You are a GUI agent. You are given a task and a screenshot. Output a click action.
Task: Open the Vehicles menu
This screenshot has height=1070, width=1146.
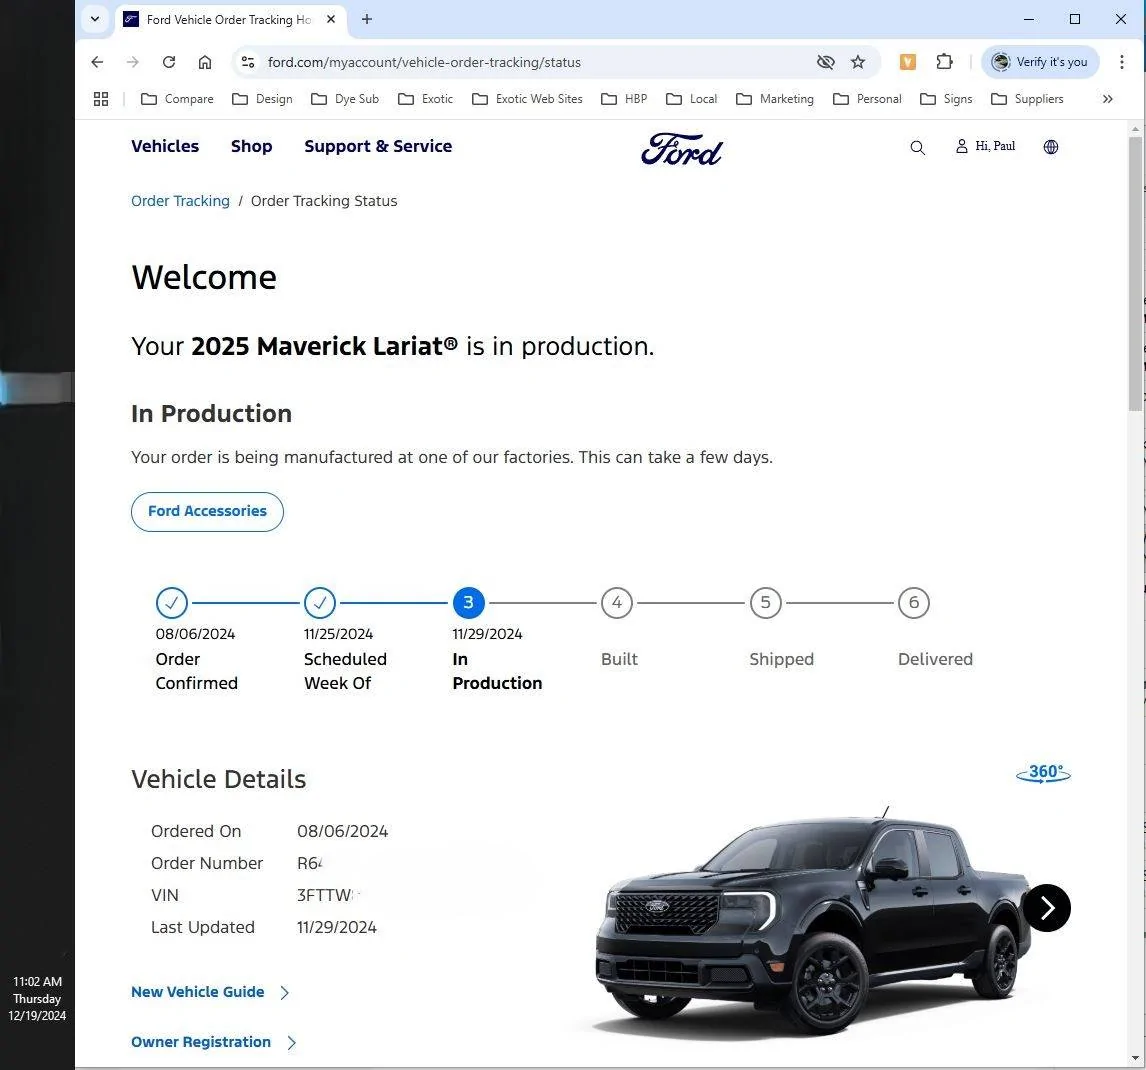165,146
